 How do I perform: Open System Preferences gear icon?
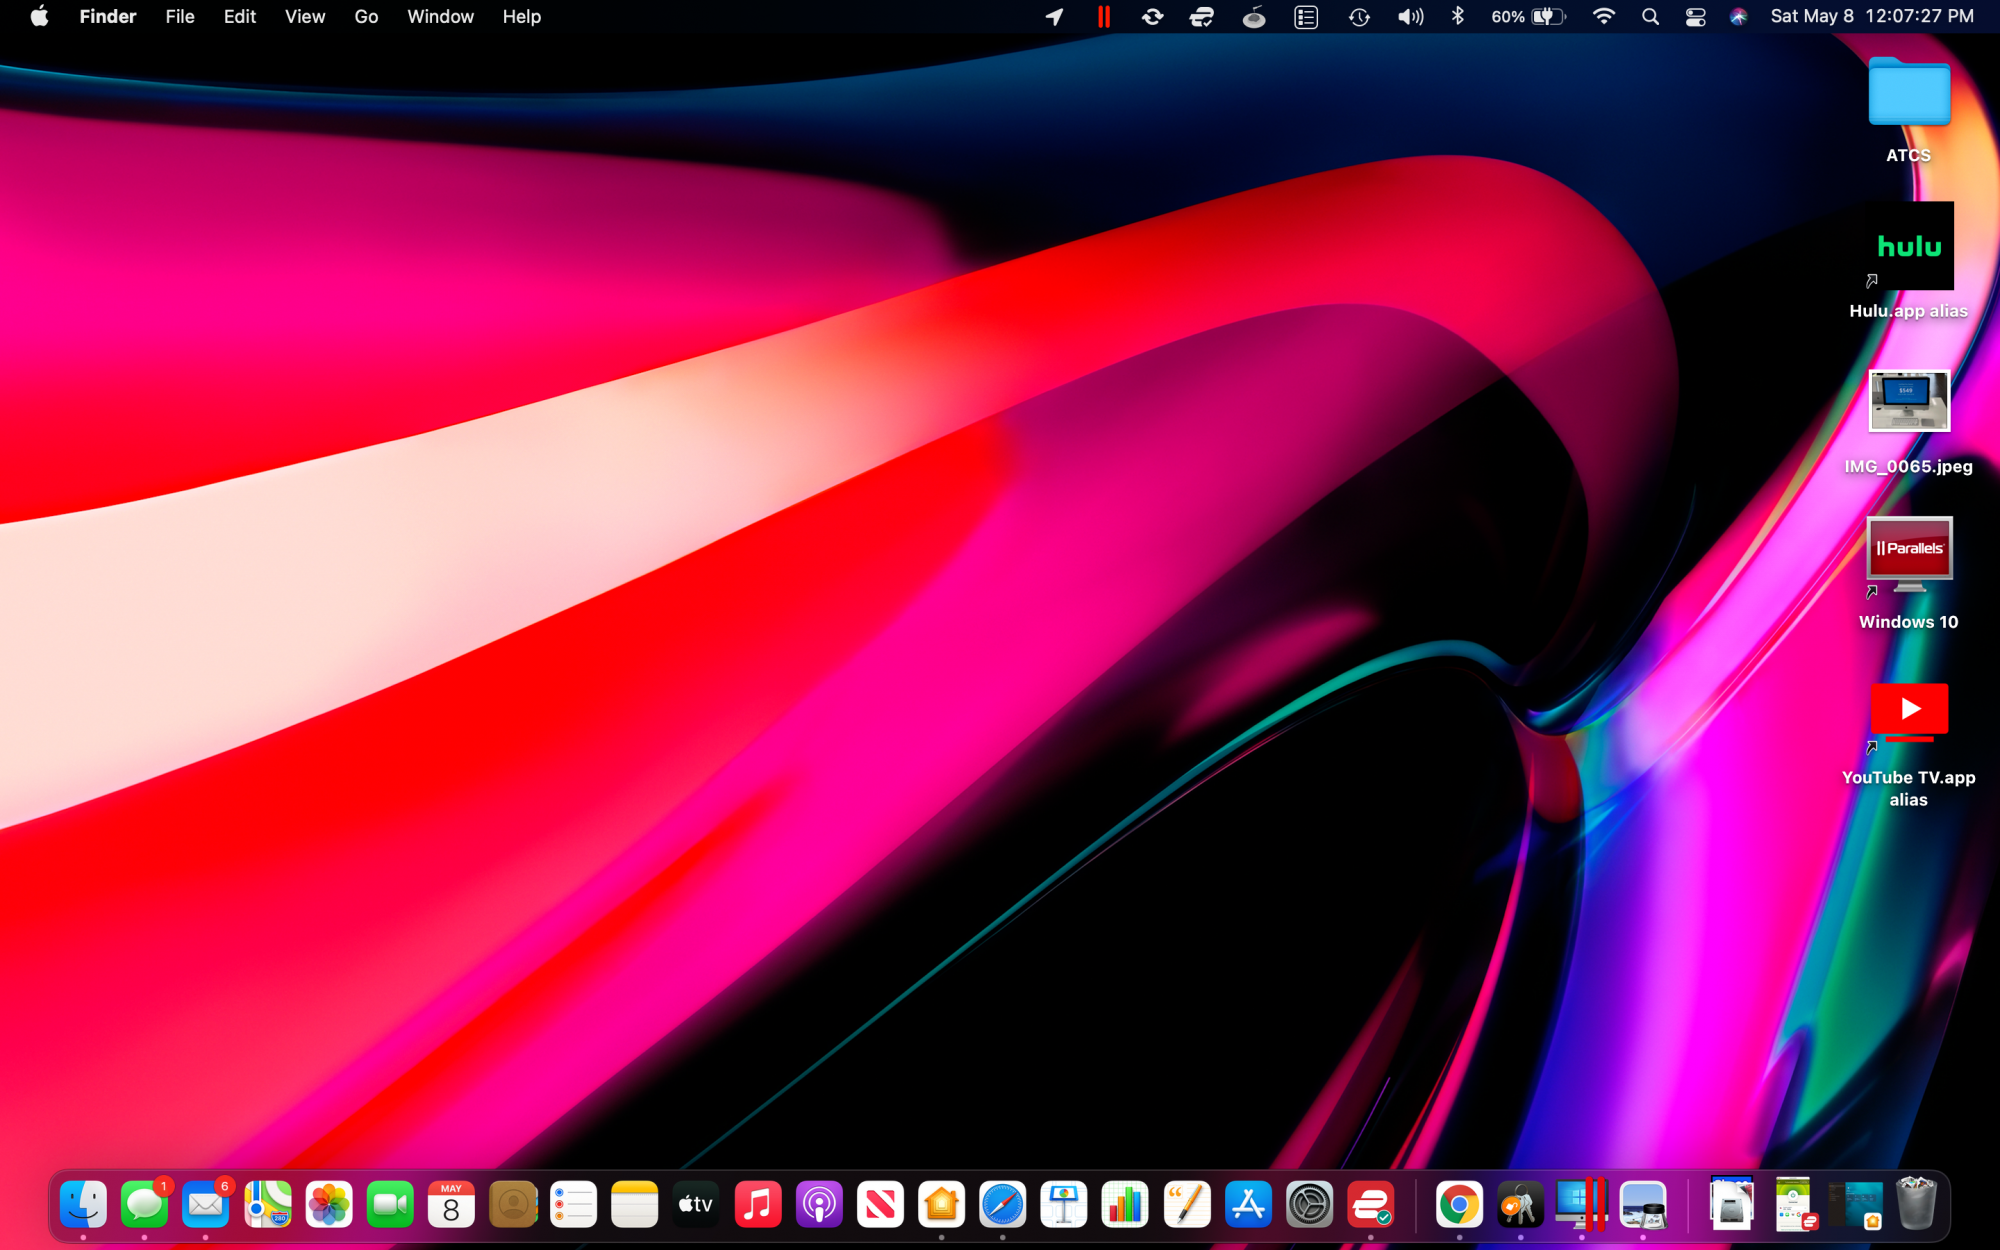[x=1309, y=1204]
